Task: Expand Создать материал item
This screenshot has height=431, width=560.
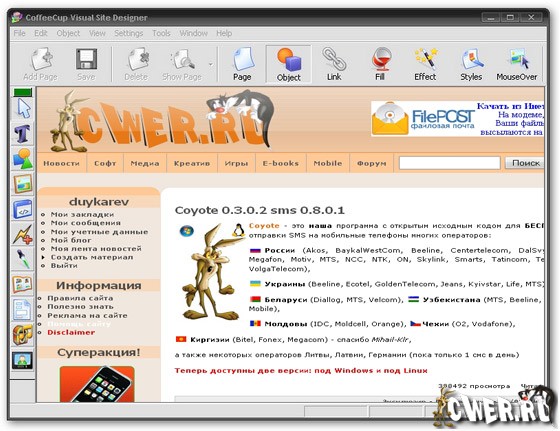Action: pos(92,257)
